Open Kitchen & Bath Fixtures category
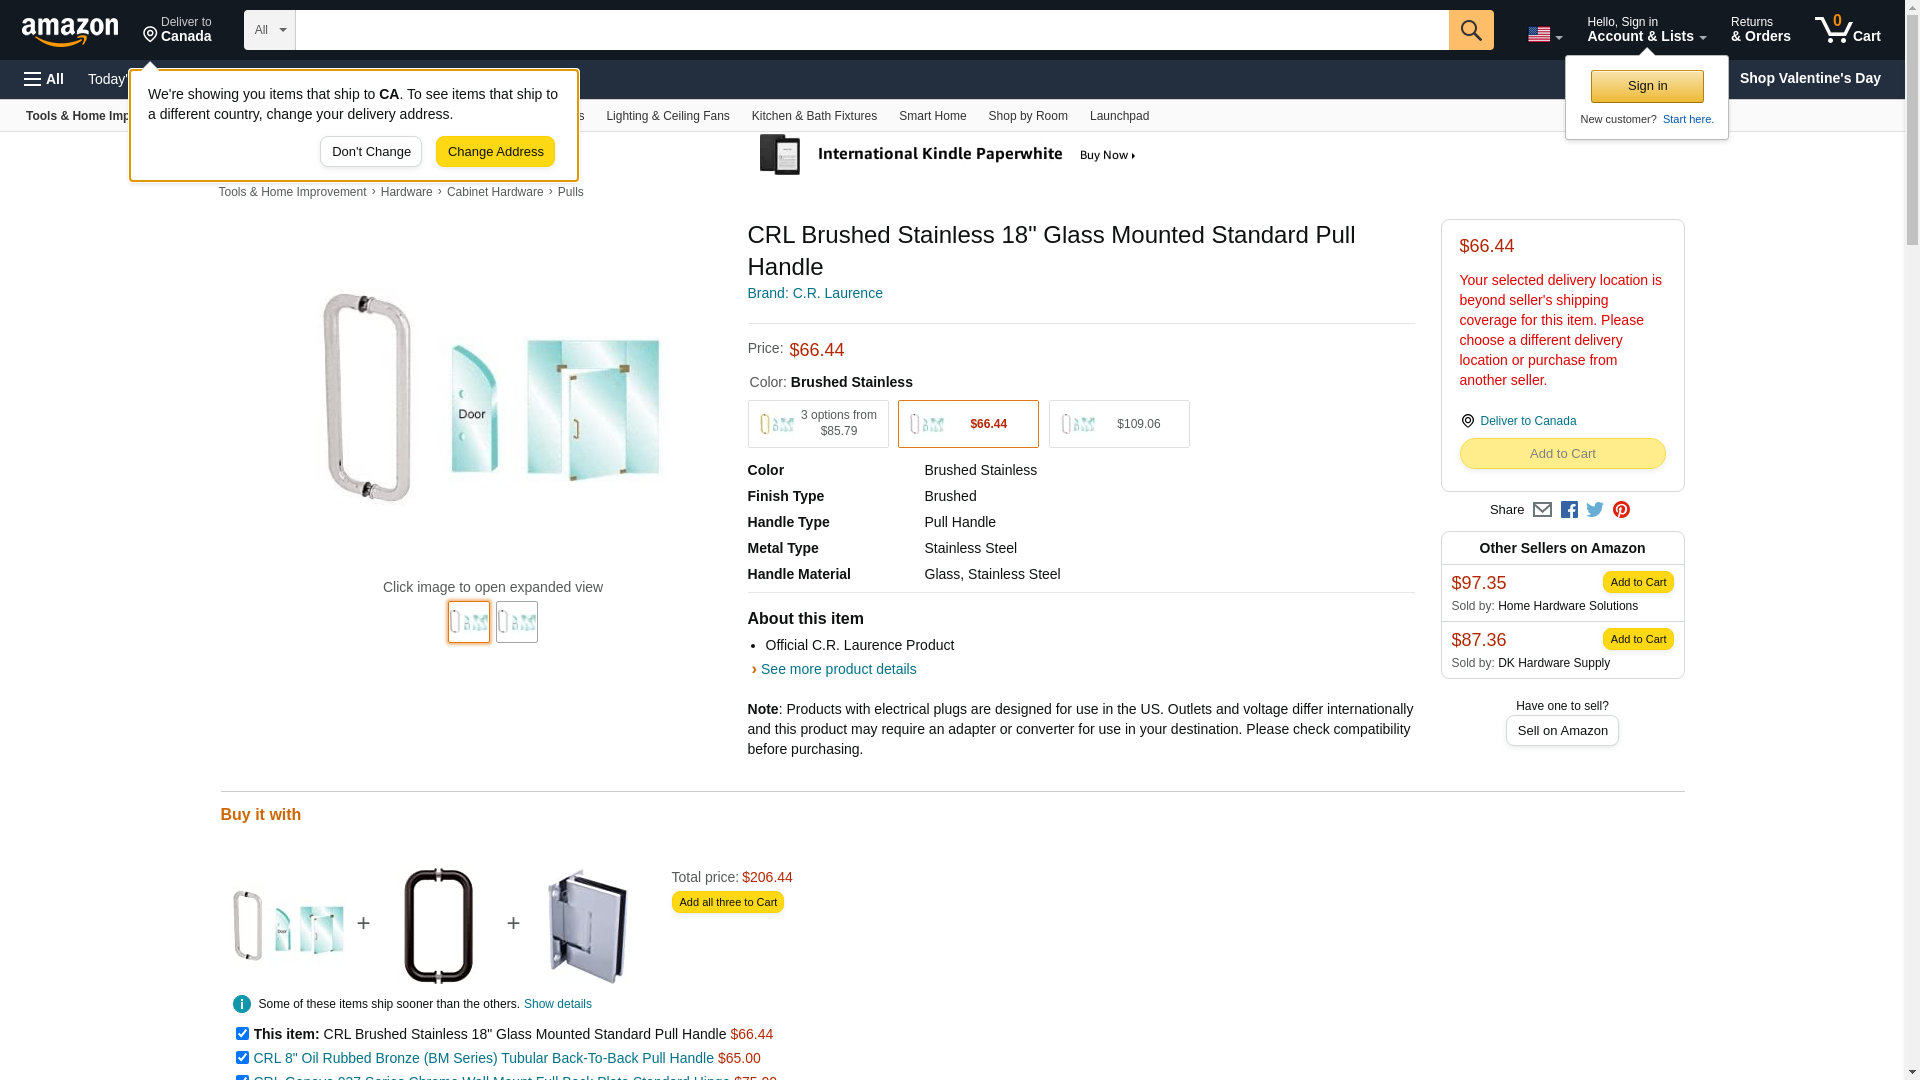Viewport: 1920px width, 1080px height. tap(814, 116)
